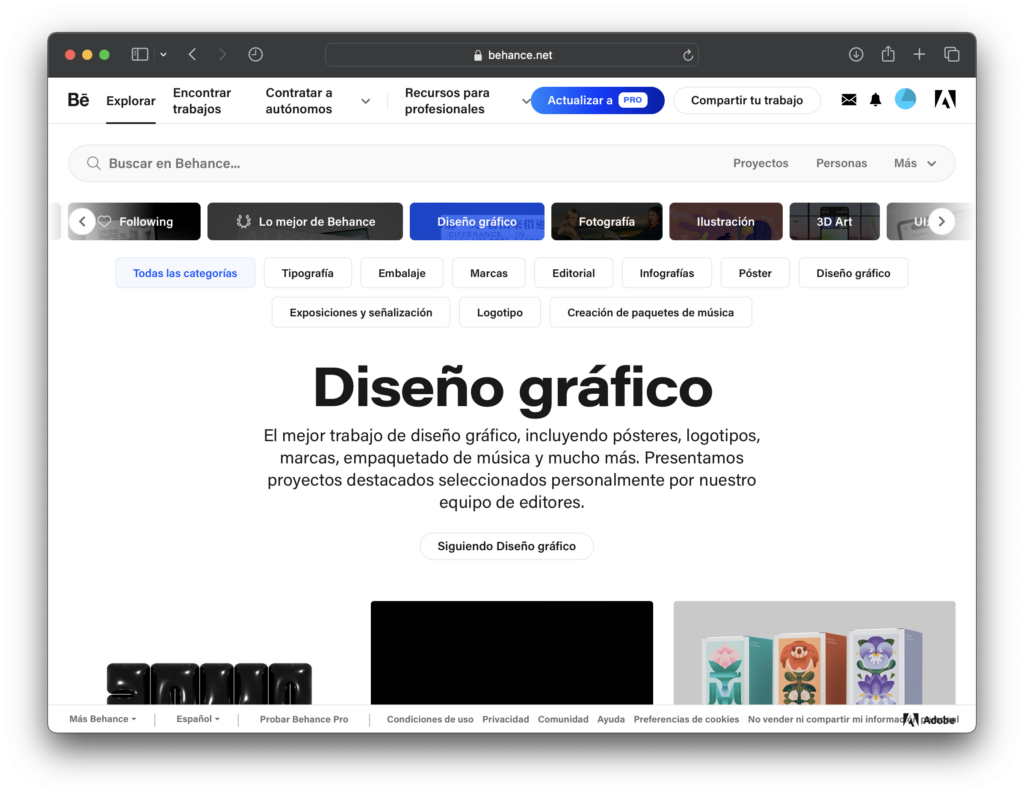Viewport: 1024px width, 796px height.
Task: Open Safari downloads icon
Action: [x=856, y=54]
